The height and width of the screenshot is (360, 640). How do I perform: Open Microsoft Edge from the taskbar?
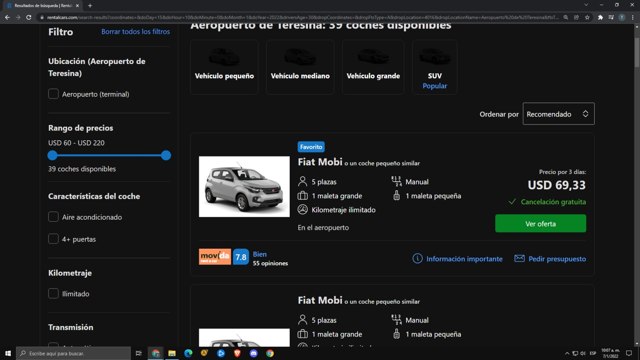188,353
